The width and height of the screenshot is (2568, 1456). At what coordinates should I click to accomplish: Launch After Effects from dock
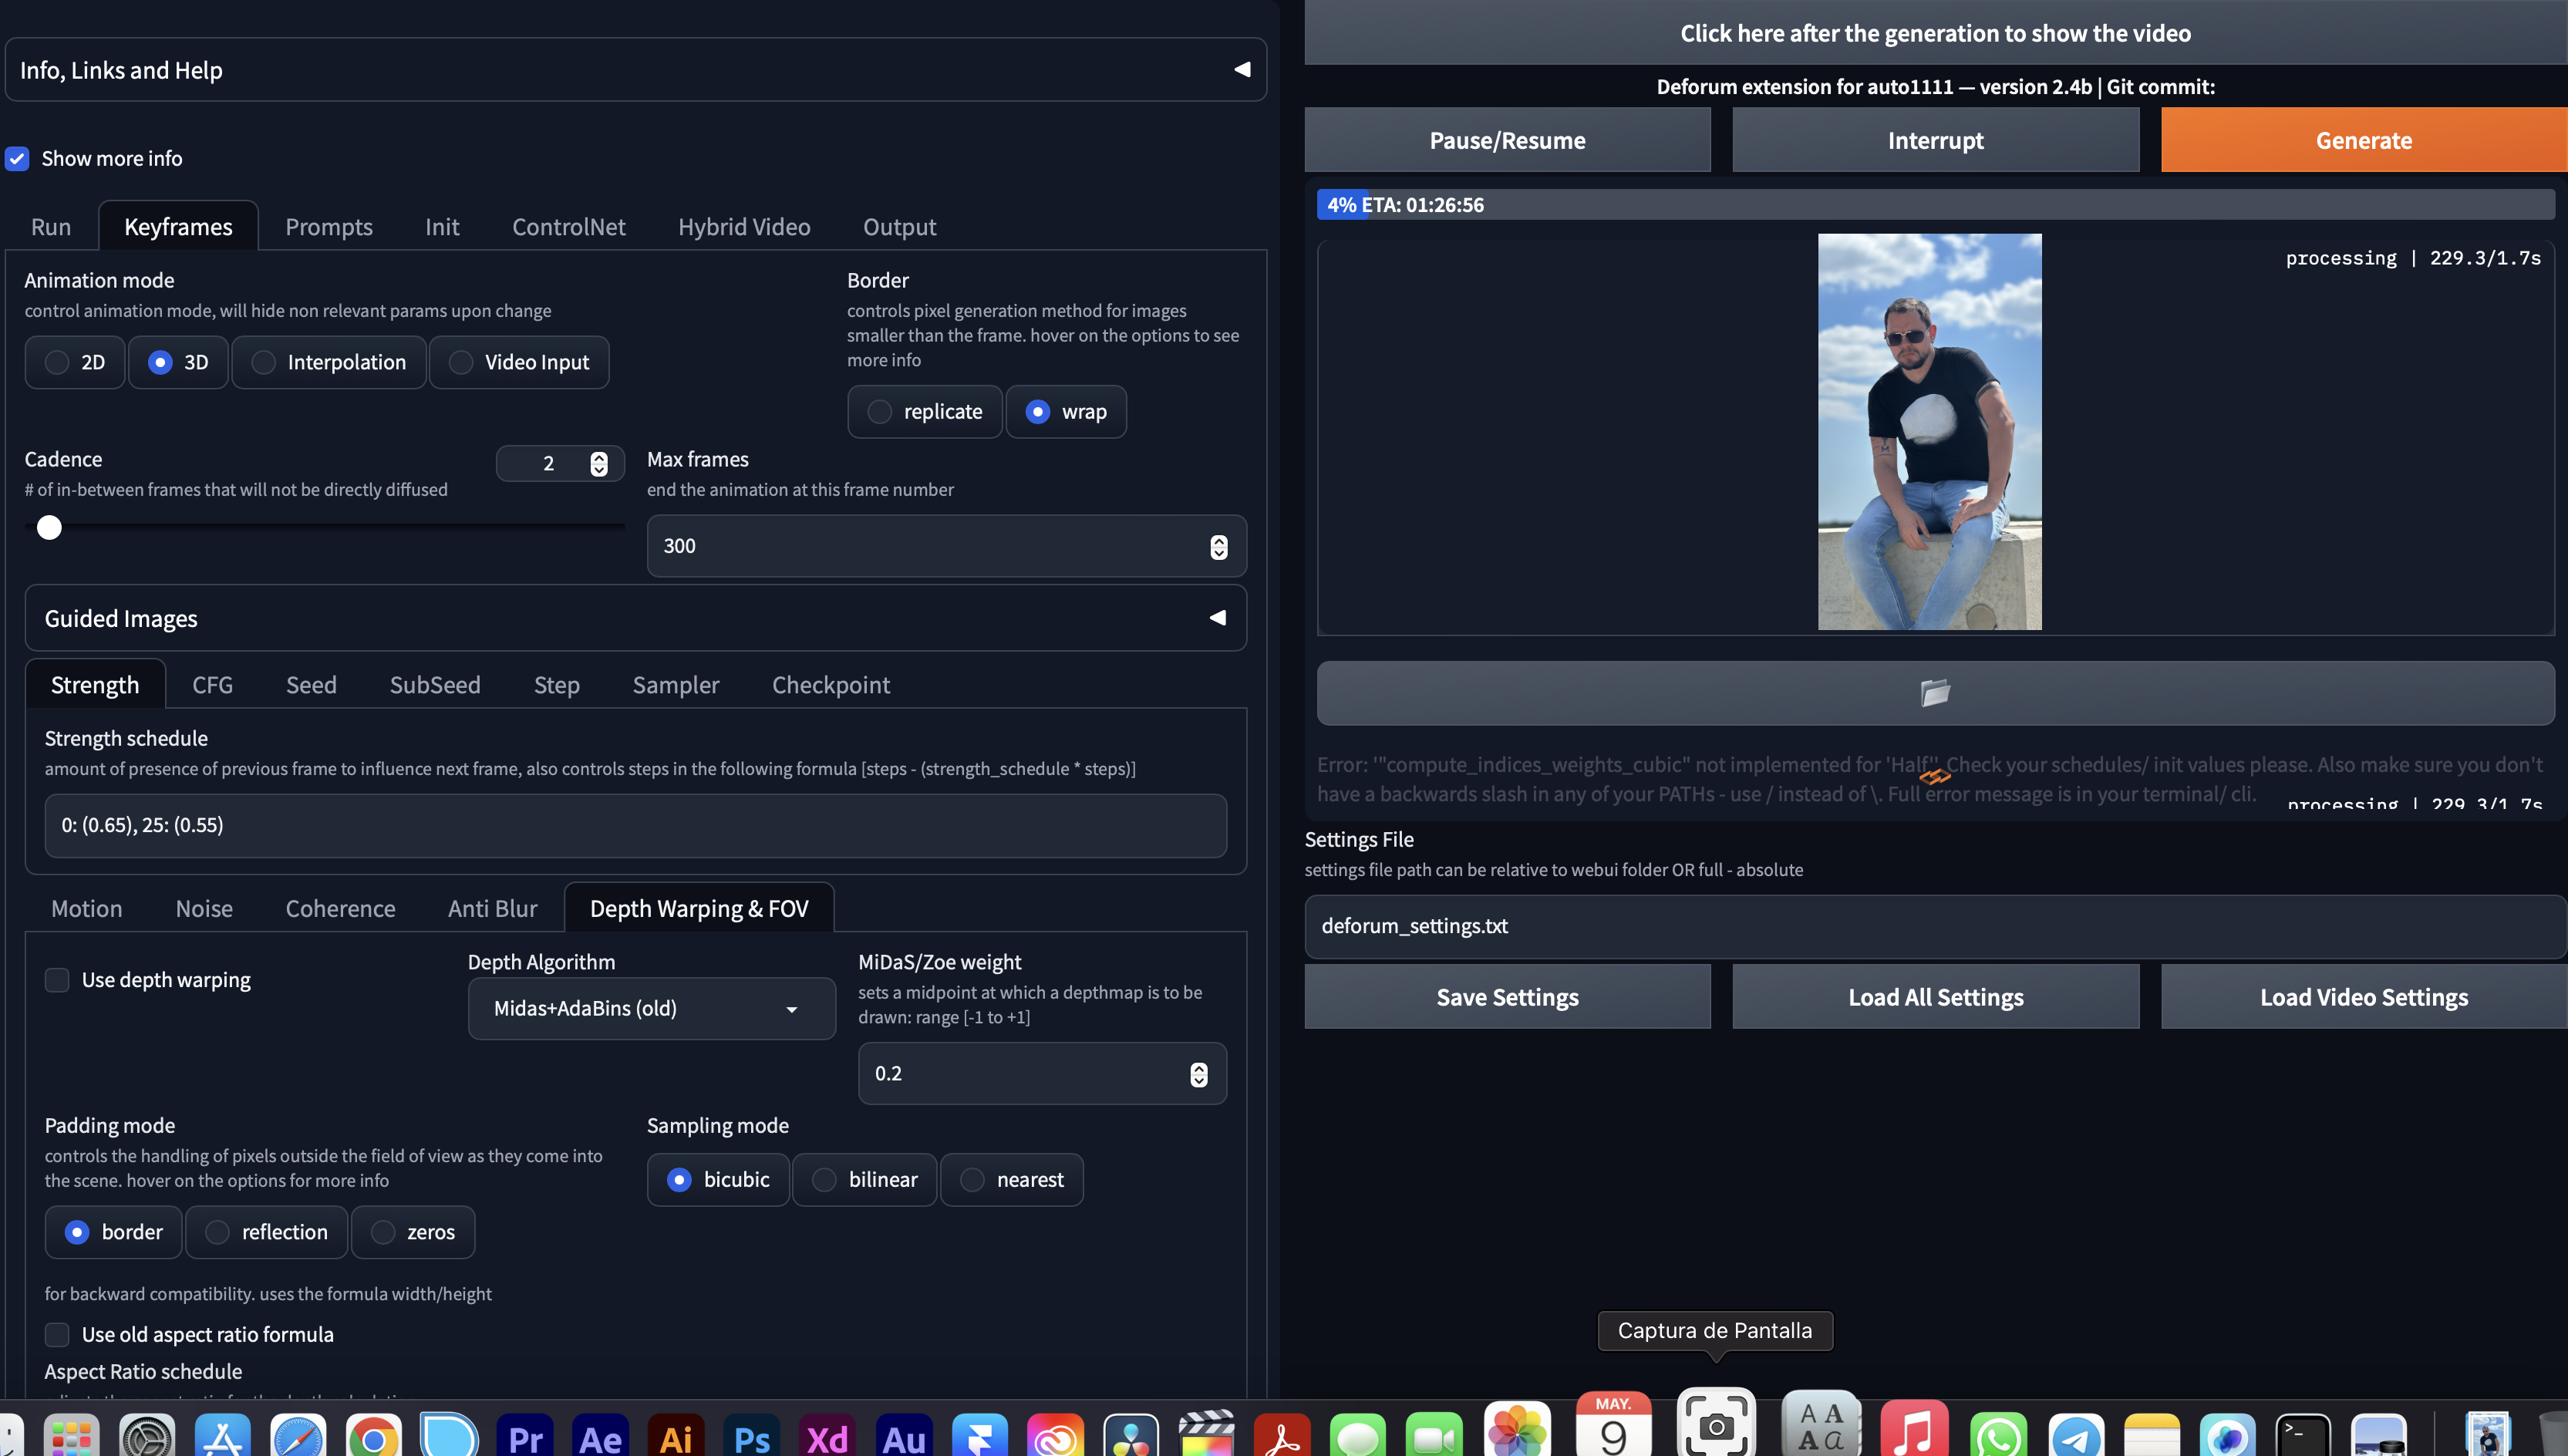600,1436
